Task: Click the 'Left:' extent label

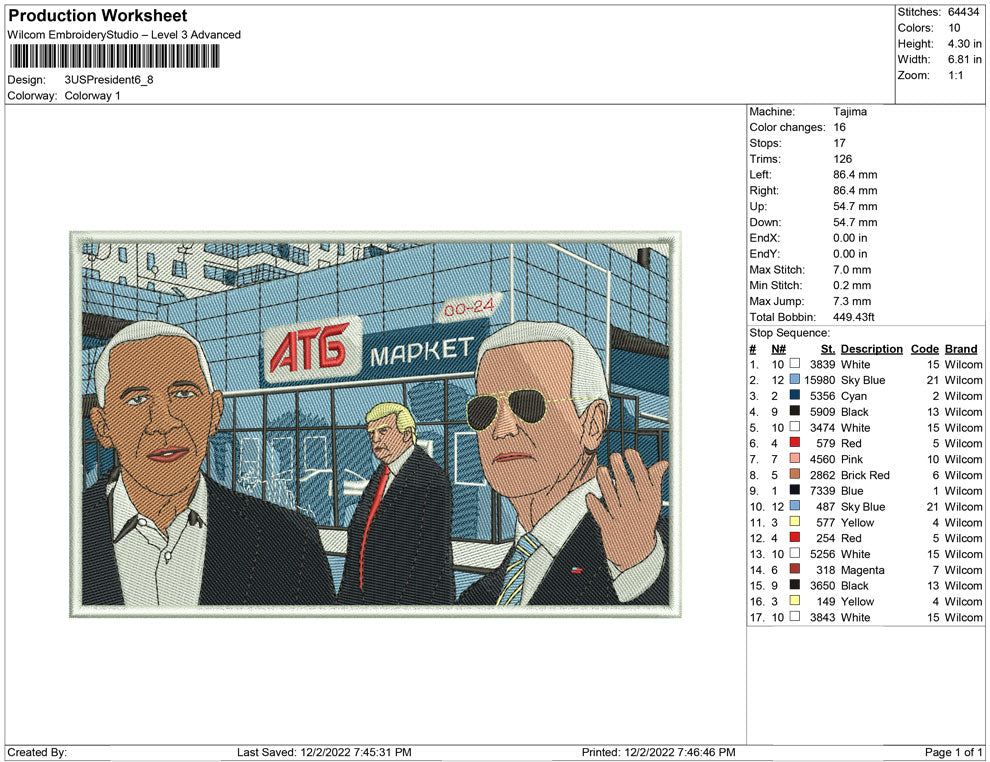Action: (760, 175)
